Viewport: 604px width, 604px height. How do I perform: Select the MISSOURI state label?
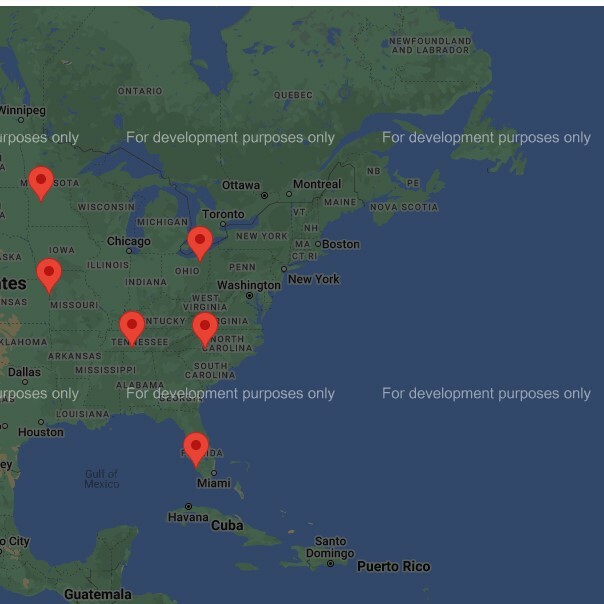click(74, 305)
